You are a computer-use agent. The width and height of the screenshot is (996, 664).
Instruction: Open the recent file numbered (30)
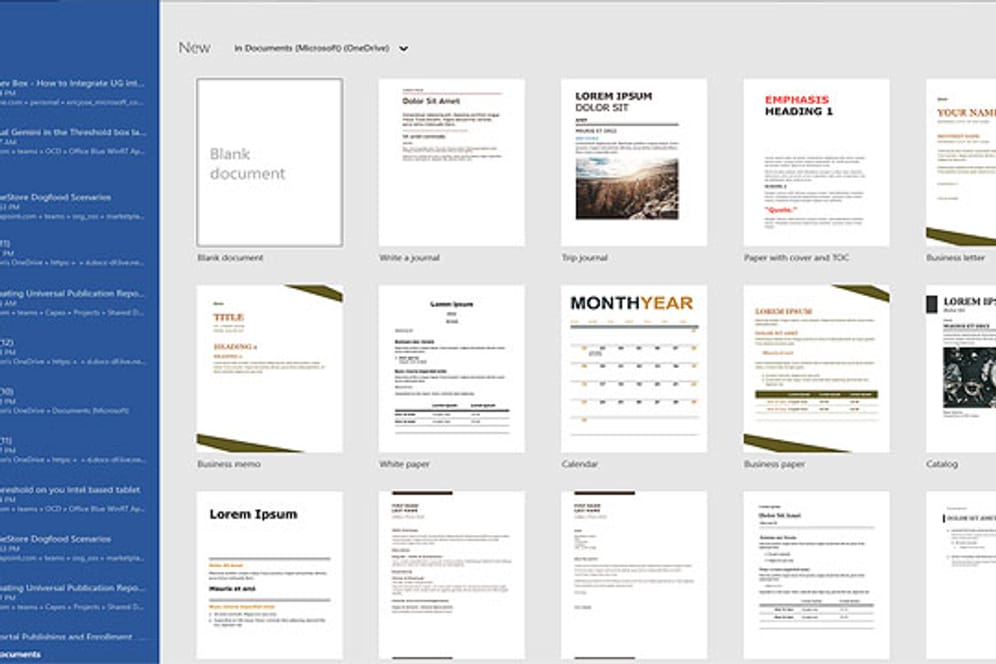pyautogui.click(x=66, y=401)
